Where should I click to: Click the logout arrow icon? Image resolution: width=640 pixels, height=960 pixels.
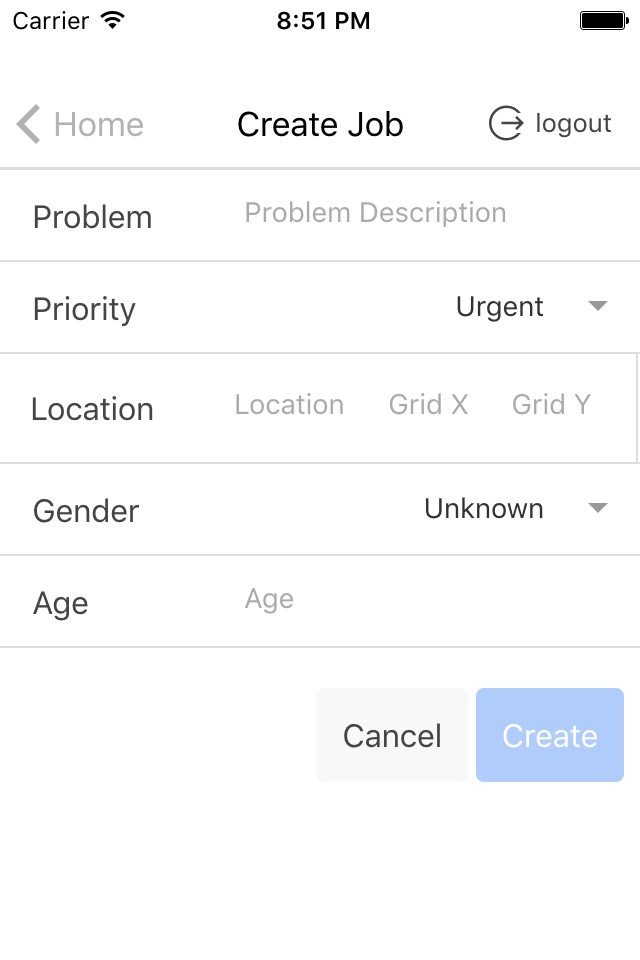506,124
